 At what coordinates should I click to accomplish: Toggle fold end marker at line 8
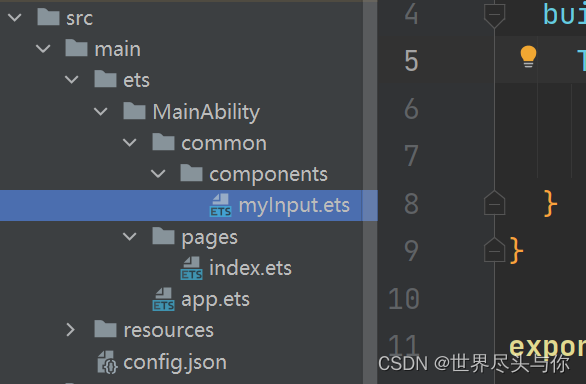point(494,203)
